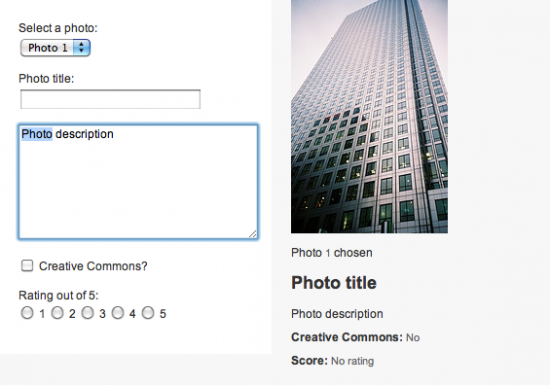Focus the Photo title text field
This screenshot has height=386, width=550.
tap(110, 99)
